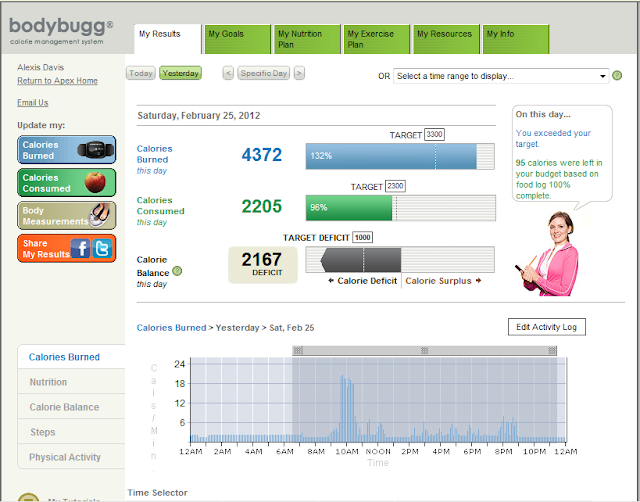
Task: Share results on Twitter icon
Action: coord(102,249)
